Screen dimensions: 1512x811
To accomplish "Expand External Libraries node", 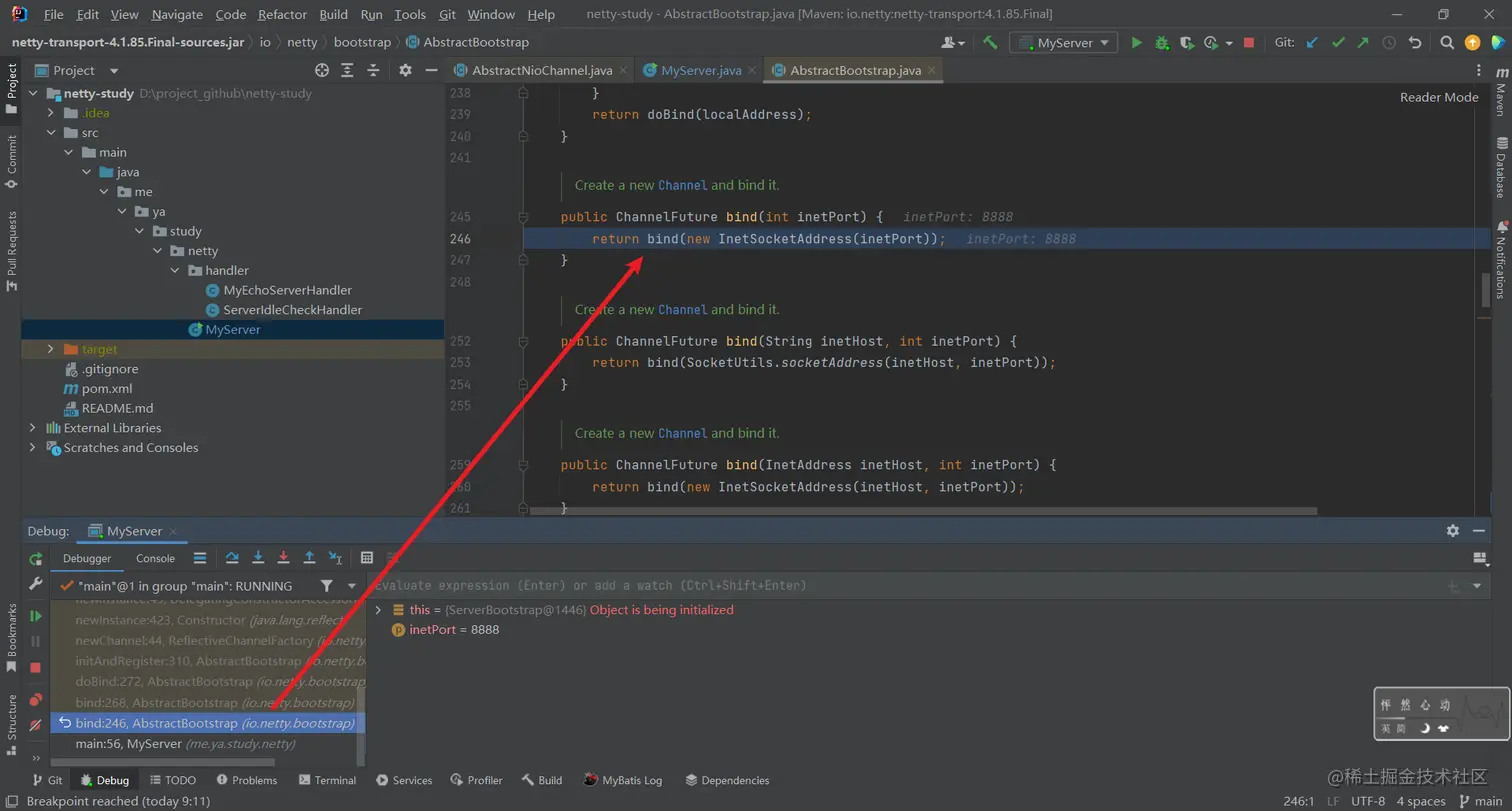I will coord(33,428).
